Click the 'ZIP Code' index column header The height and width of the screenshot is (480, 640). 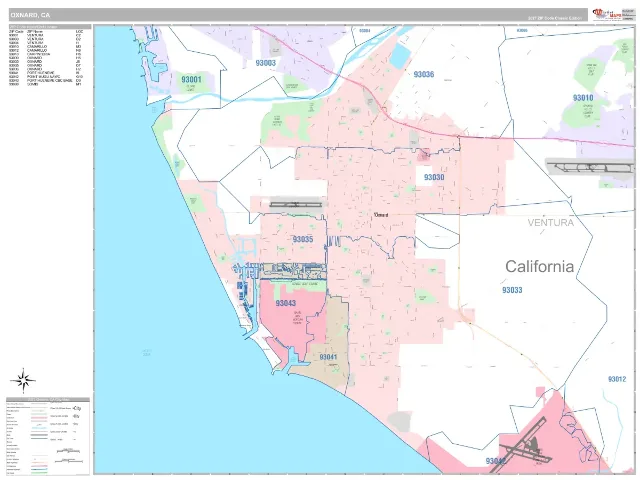[x=16, y=31]
